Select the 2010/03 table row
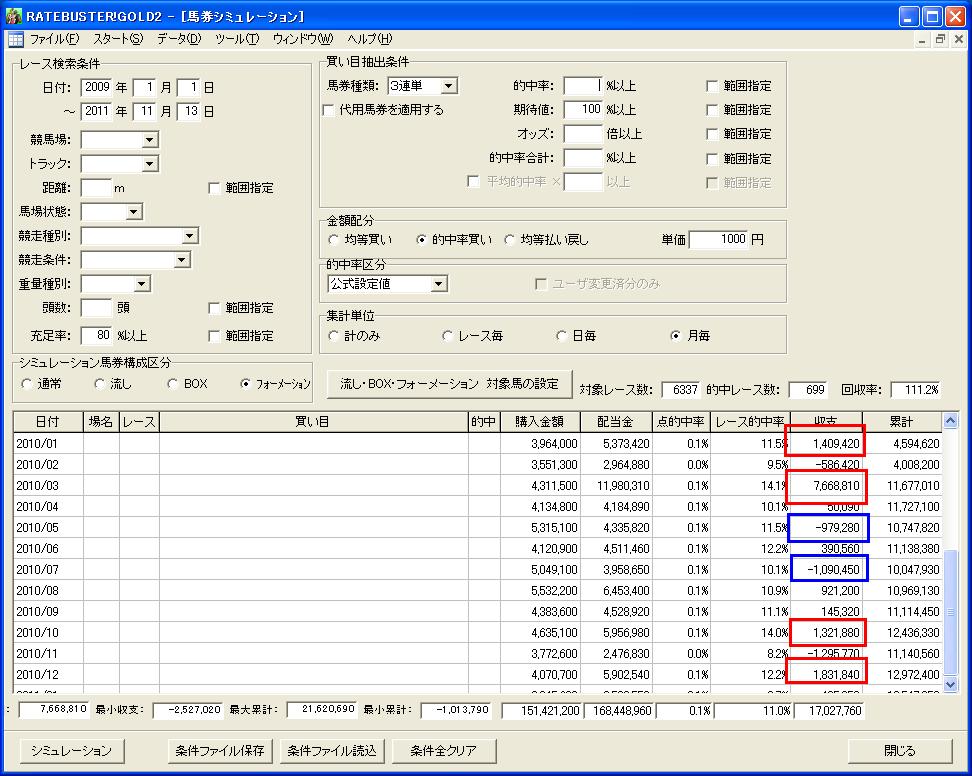This screenshot has width=972, height=776. coord(477,486)
